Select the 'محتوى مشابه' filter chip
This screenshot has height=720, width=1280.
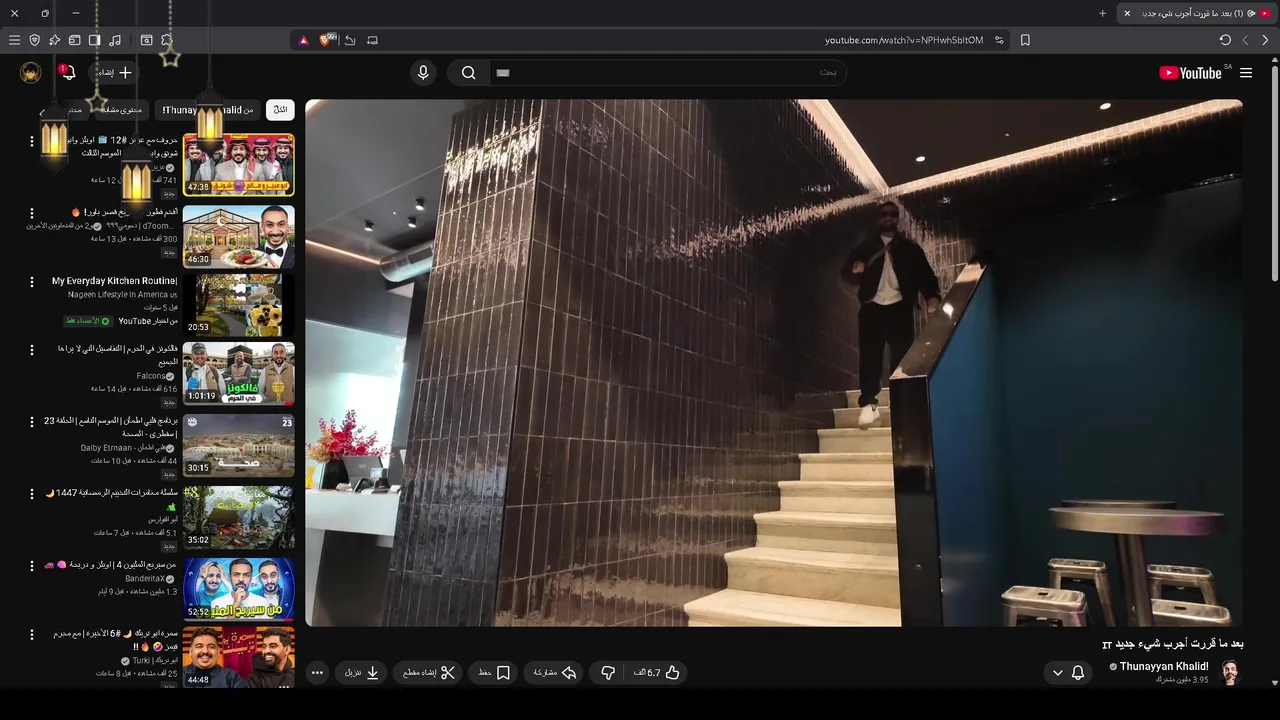122,109
